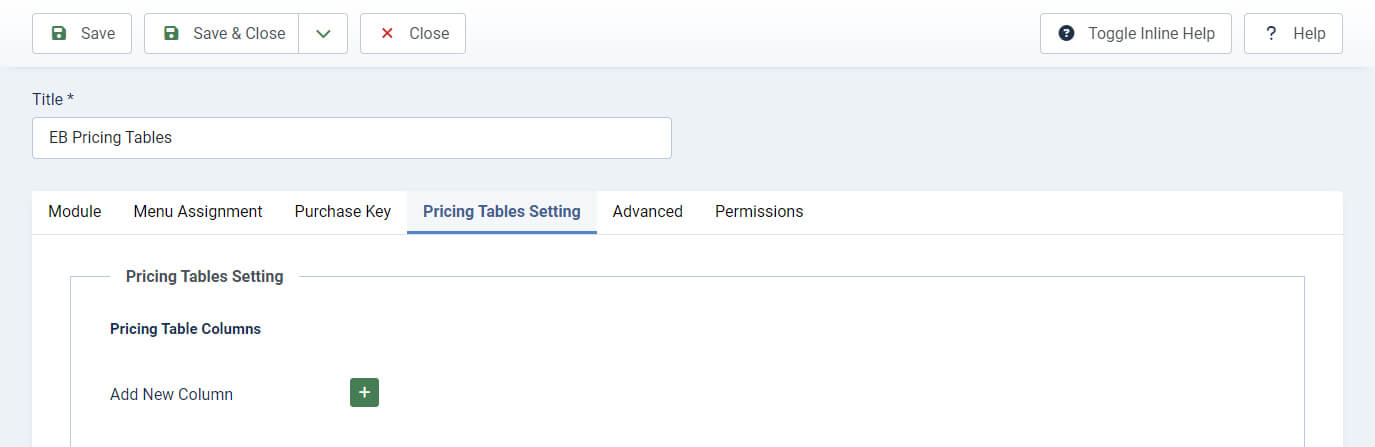
Task: Select the Purchase Key tab
Action: point(343,211)
